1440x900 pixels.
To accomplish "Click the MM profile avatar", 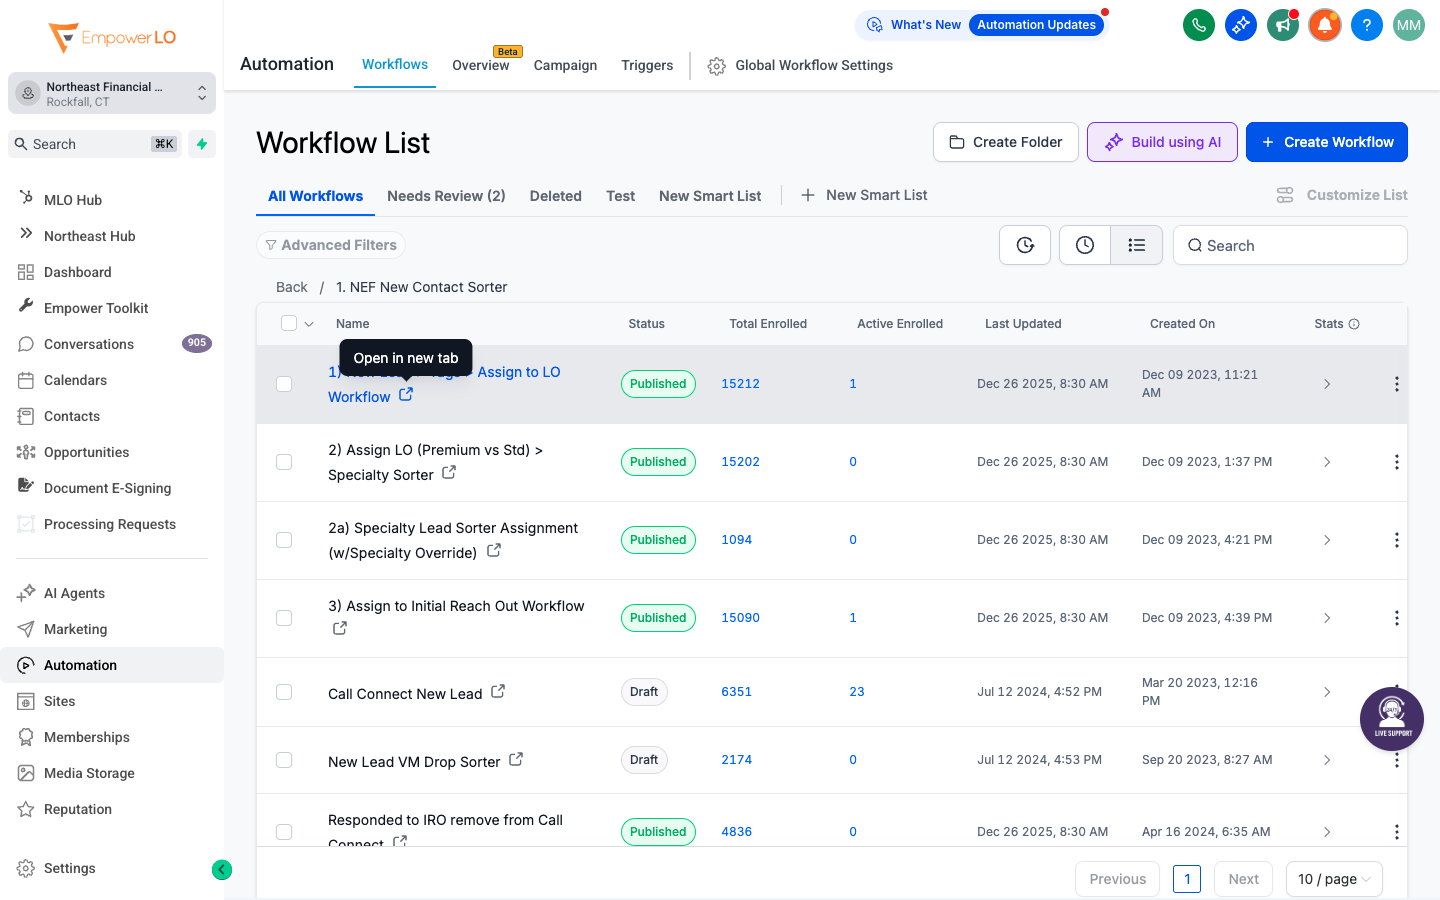I will (1409, 25).
